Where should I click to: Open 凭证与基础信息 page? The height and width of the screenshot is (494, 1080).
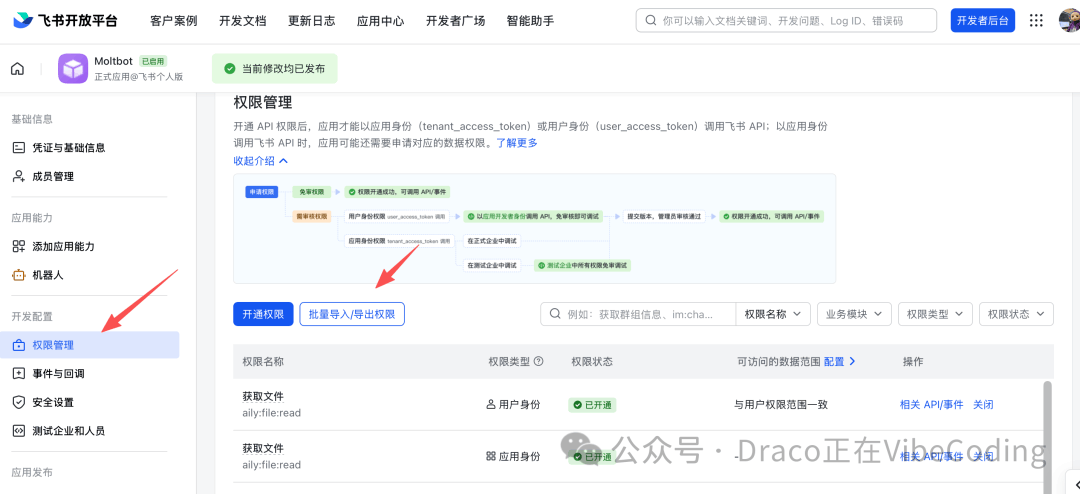click(68, 148)
